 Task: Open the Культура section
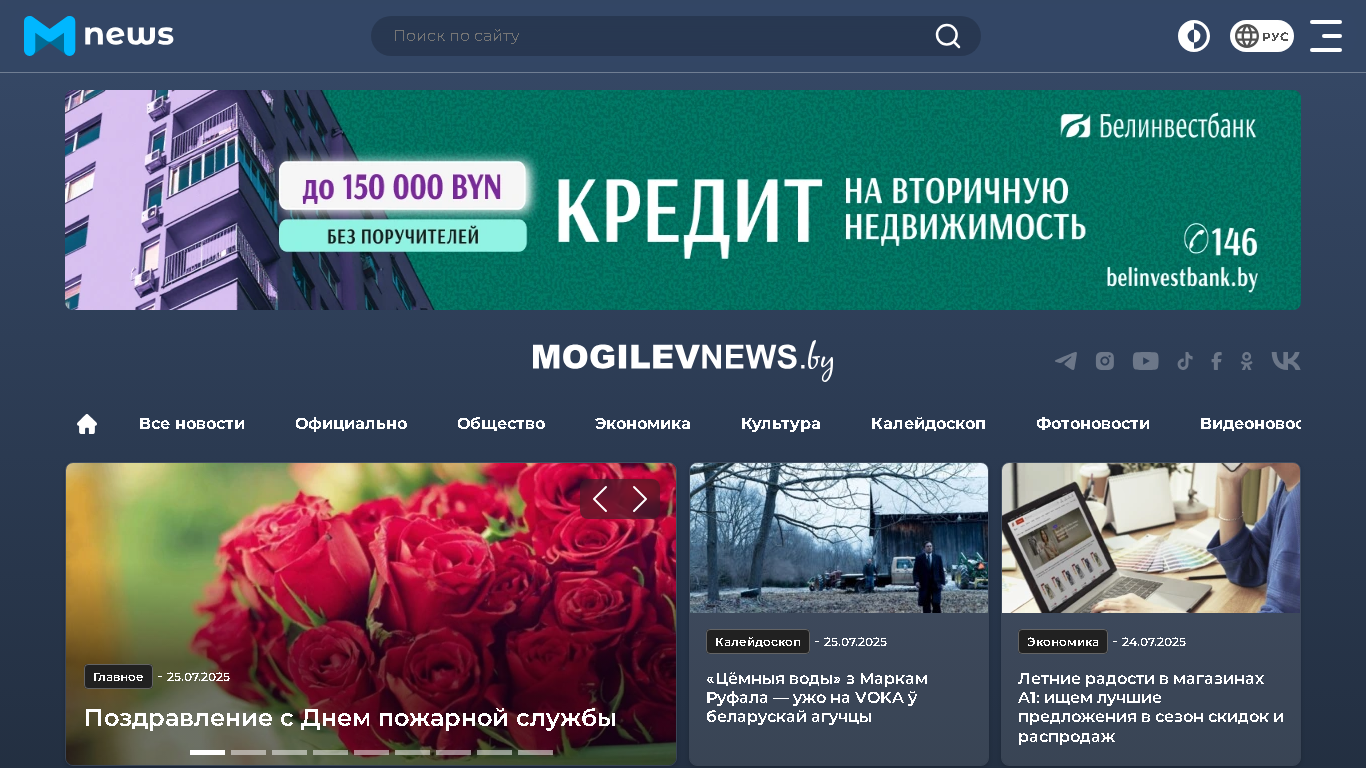pos(781,424)
